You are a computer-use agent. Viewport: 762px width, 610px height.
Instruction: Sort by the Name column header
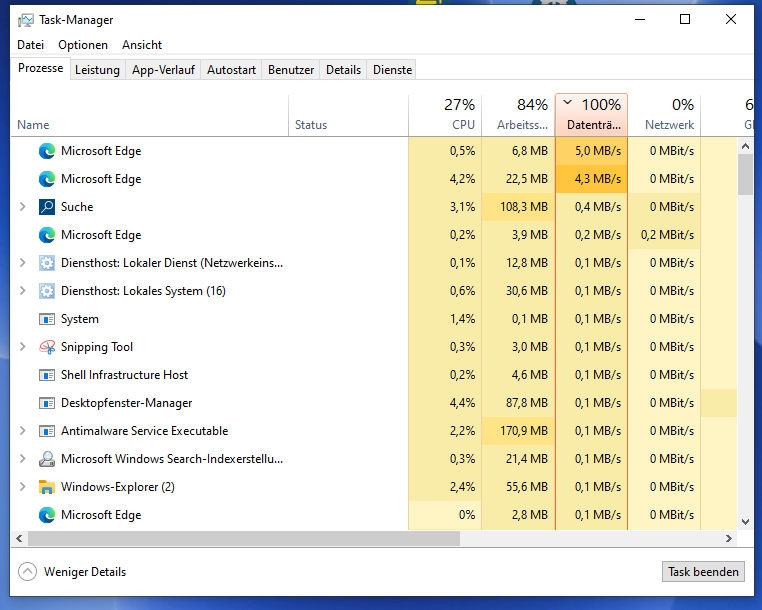(149, 115)
